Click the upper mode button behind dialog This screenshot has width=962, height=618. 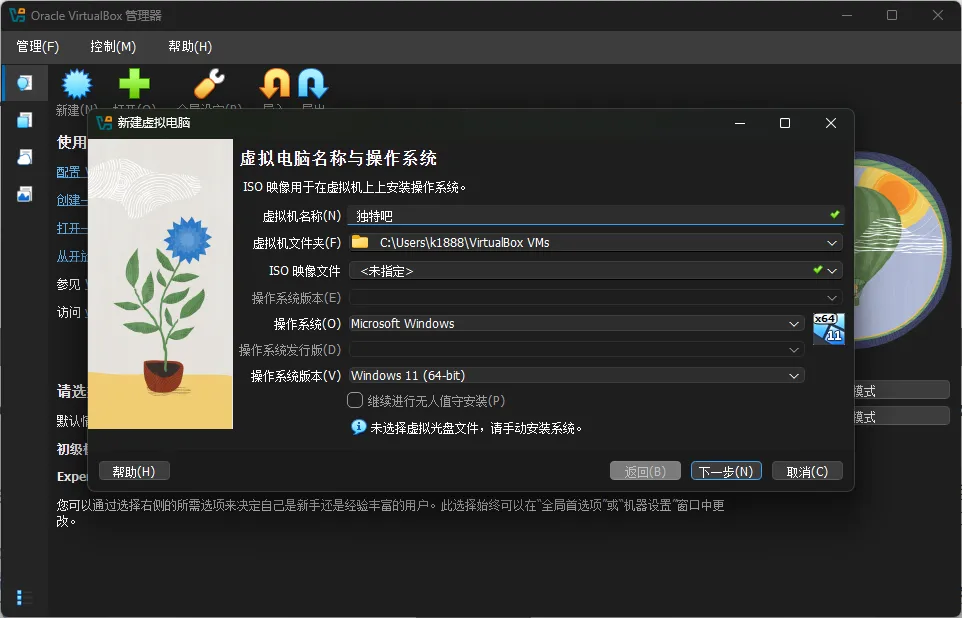(901, 390)
